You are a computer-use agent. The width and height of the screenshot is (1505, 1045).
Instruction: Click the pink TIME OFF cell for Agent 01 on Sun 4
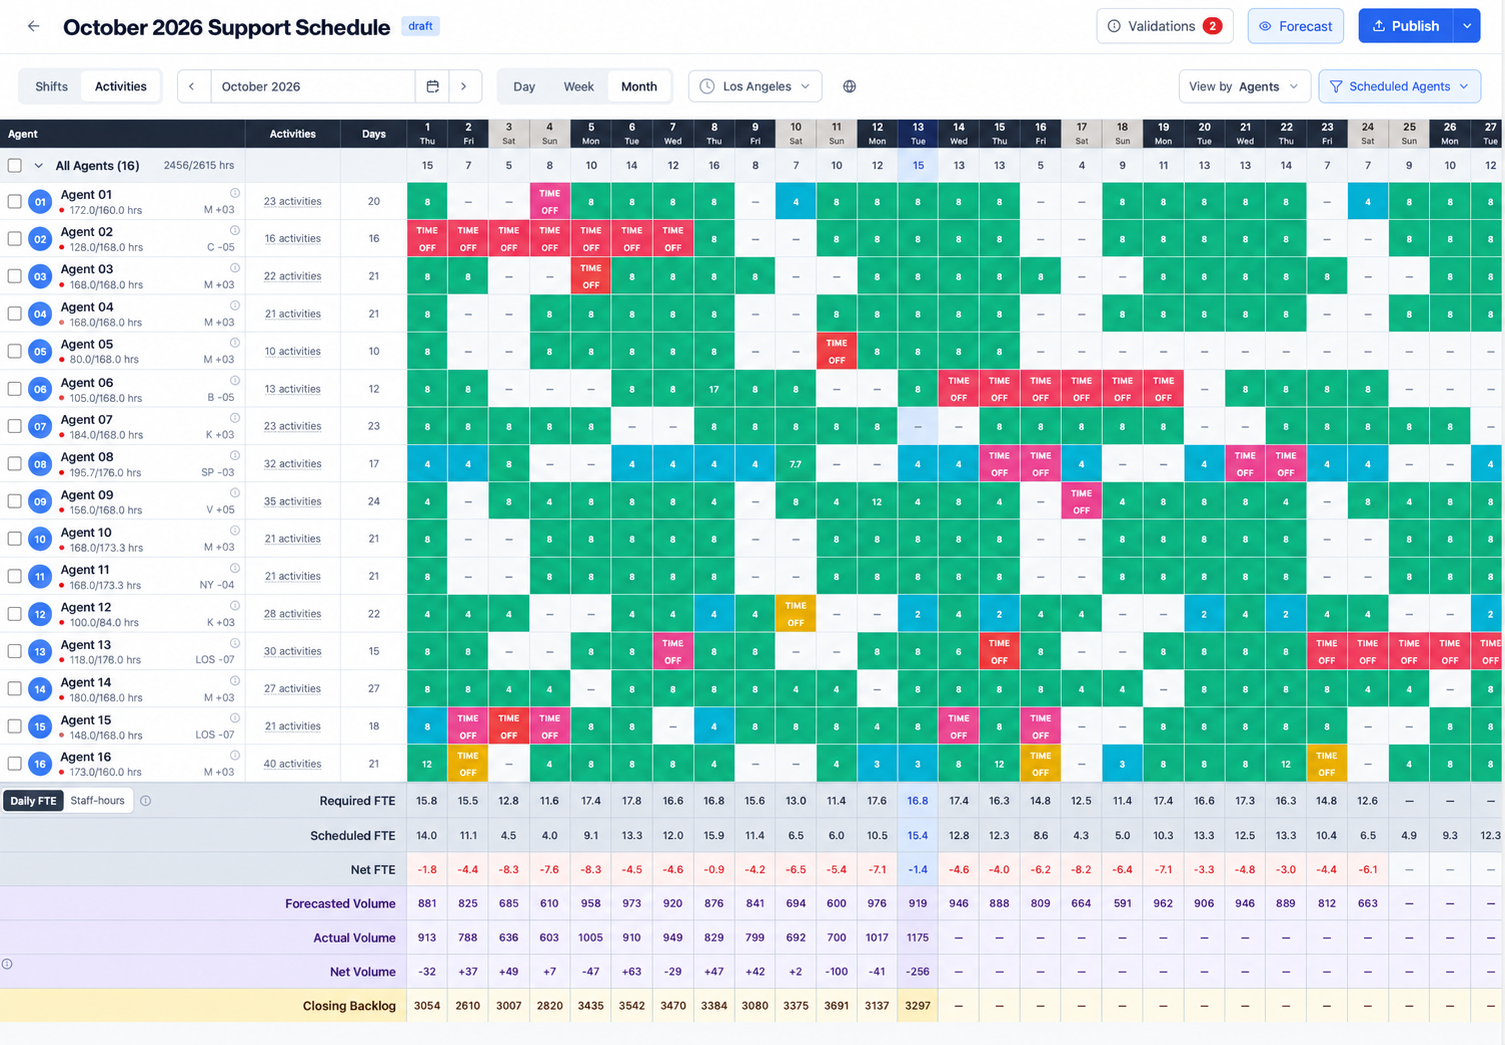coord(550,202)
